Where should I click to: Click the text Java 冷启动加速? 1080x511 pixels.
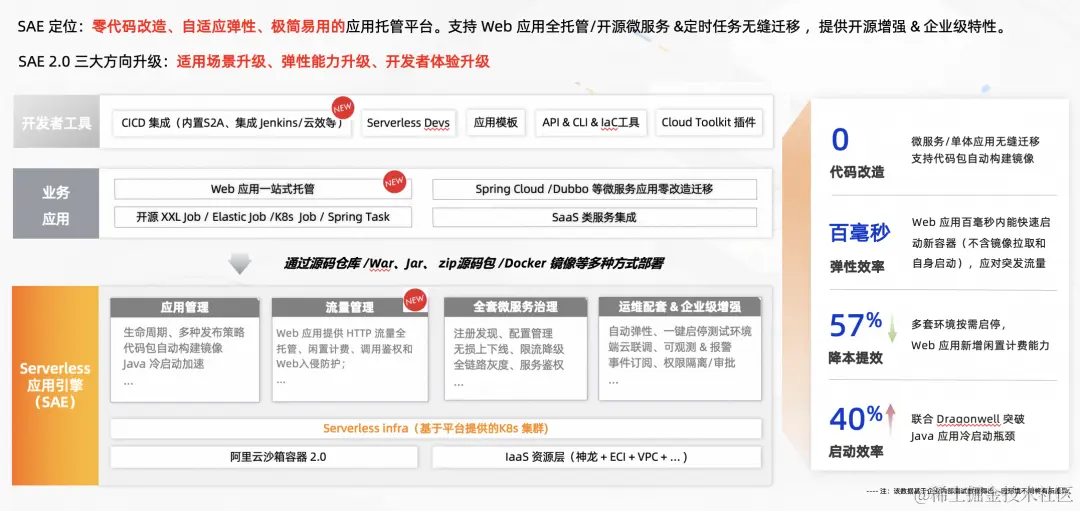coord(164,364)
